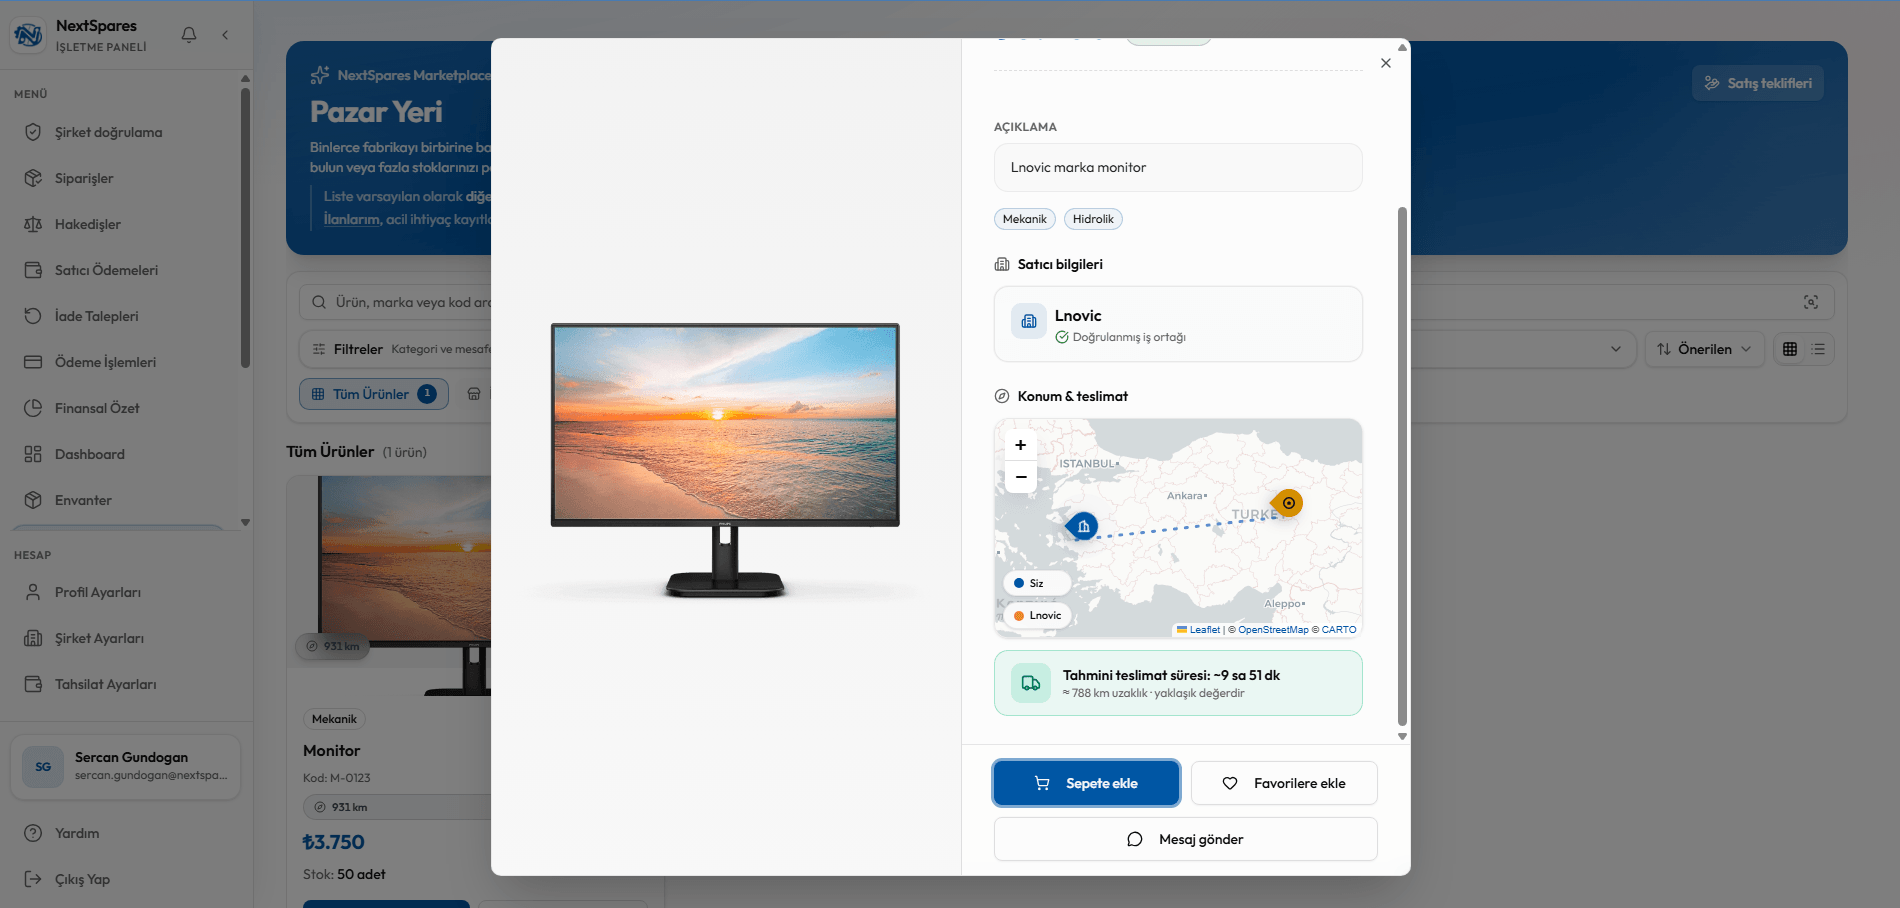Open the CARTO attribution link
The image size is (1900, 908).
click(x=1339, y=630)
